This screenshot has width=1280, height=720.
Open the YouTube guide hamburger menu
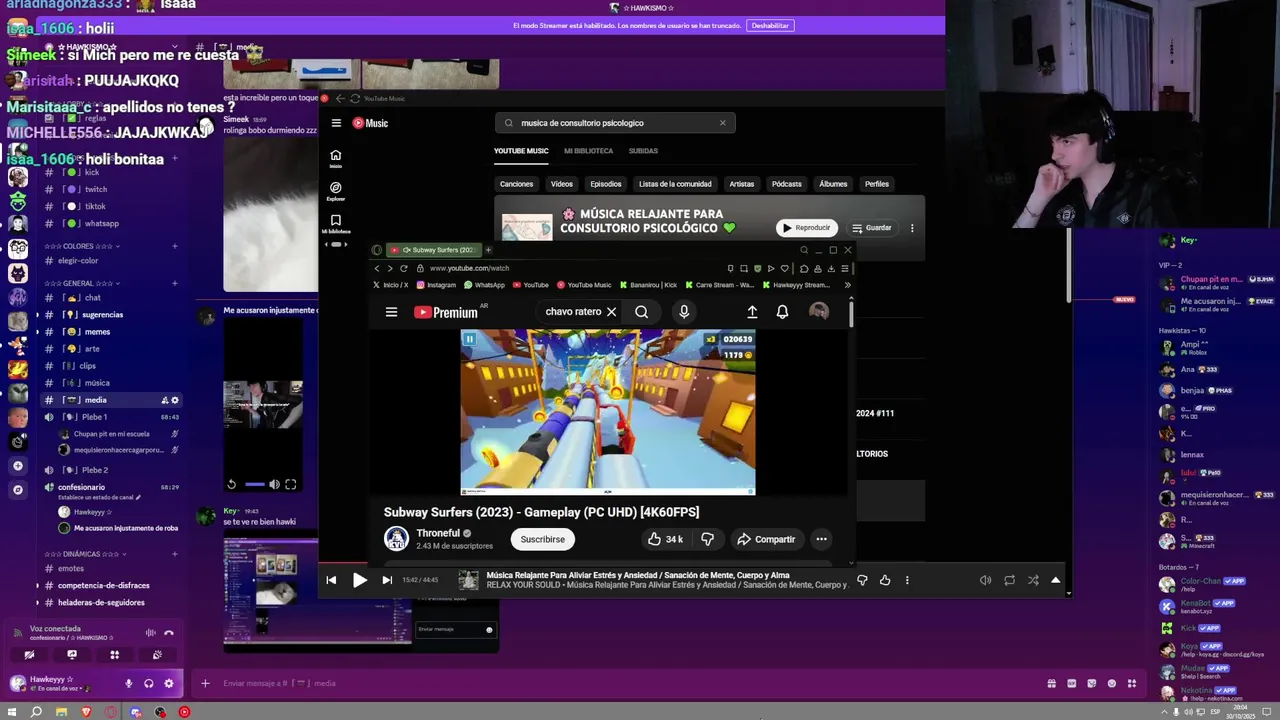coord(391,312)
